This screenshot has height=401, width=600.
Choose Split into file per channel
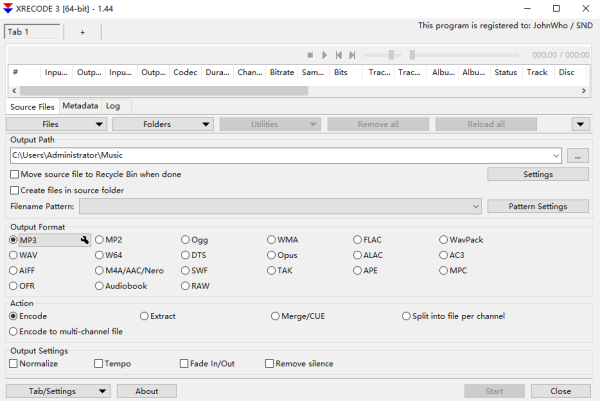[453, 316]
